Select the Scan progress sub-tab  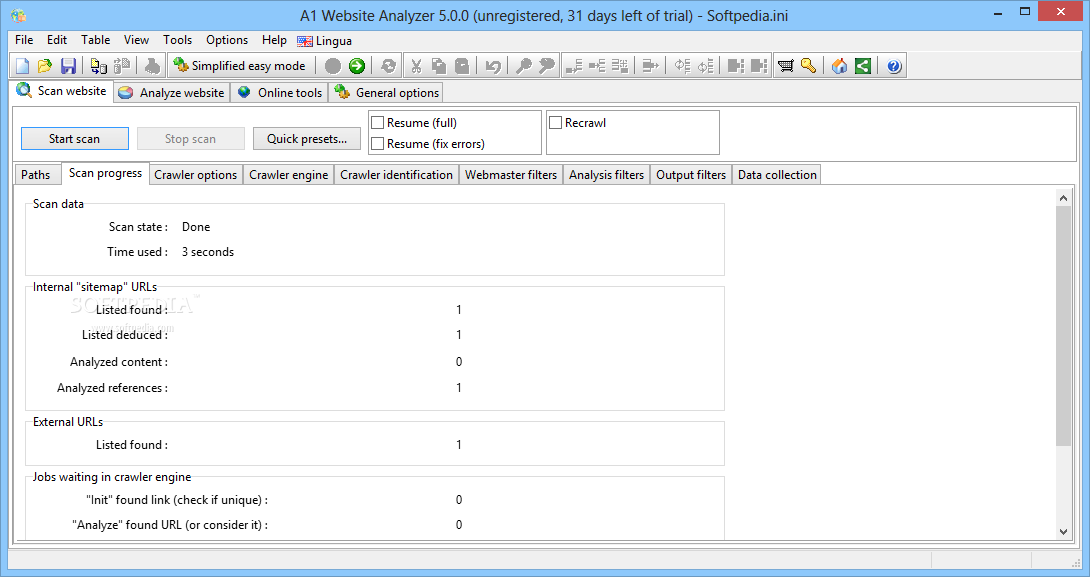click(x=105, y=173)
